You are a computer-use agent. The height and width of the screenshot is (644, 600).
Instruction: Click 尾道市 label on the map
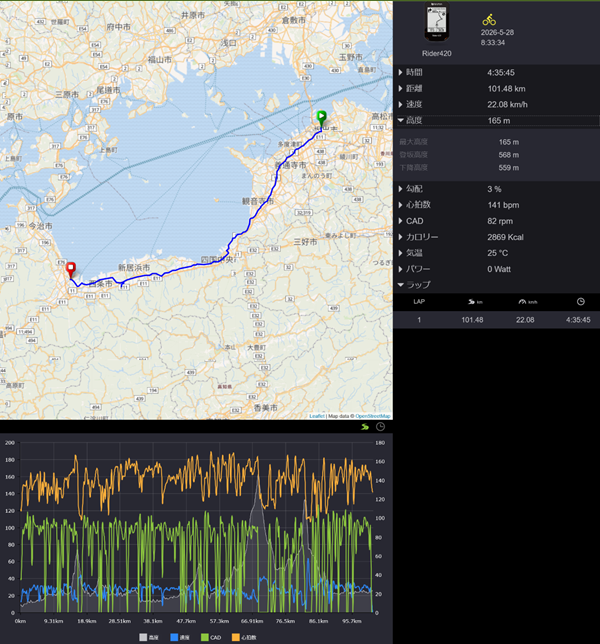(x=108, y=90)
